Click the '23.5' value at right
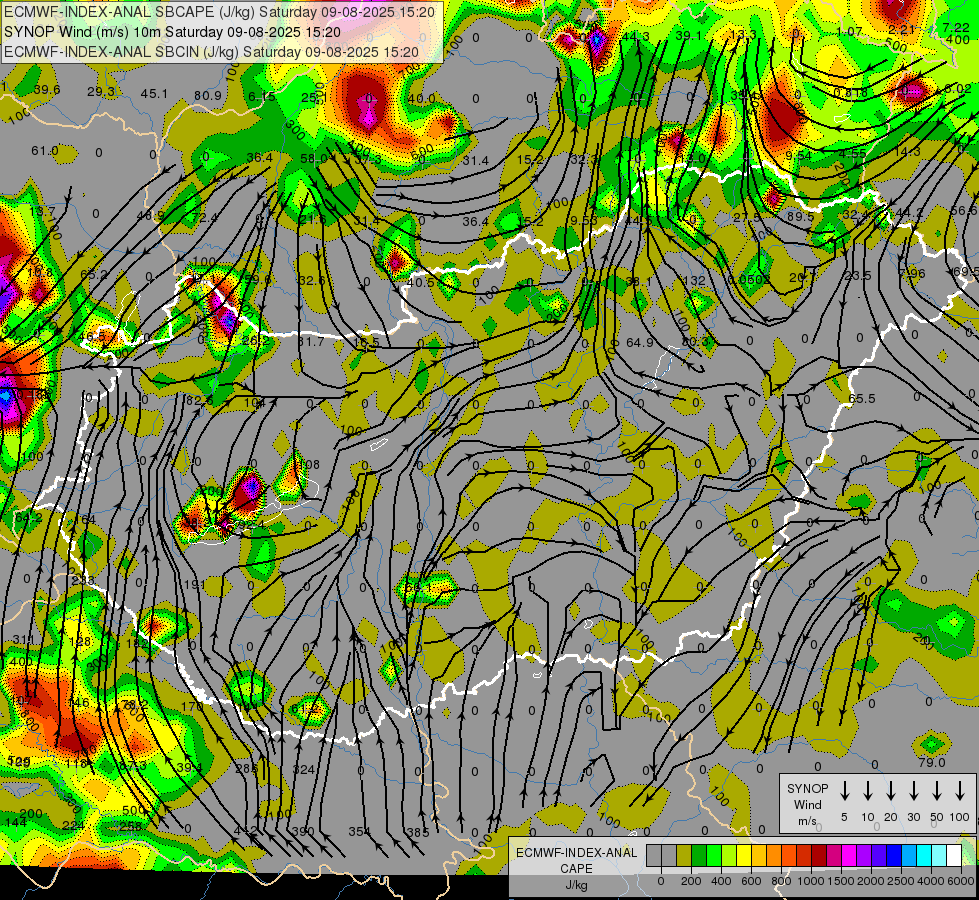 point(857,275)
